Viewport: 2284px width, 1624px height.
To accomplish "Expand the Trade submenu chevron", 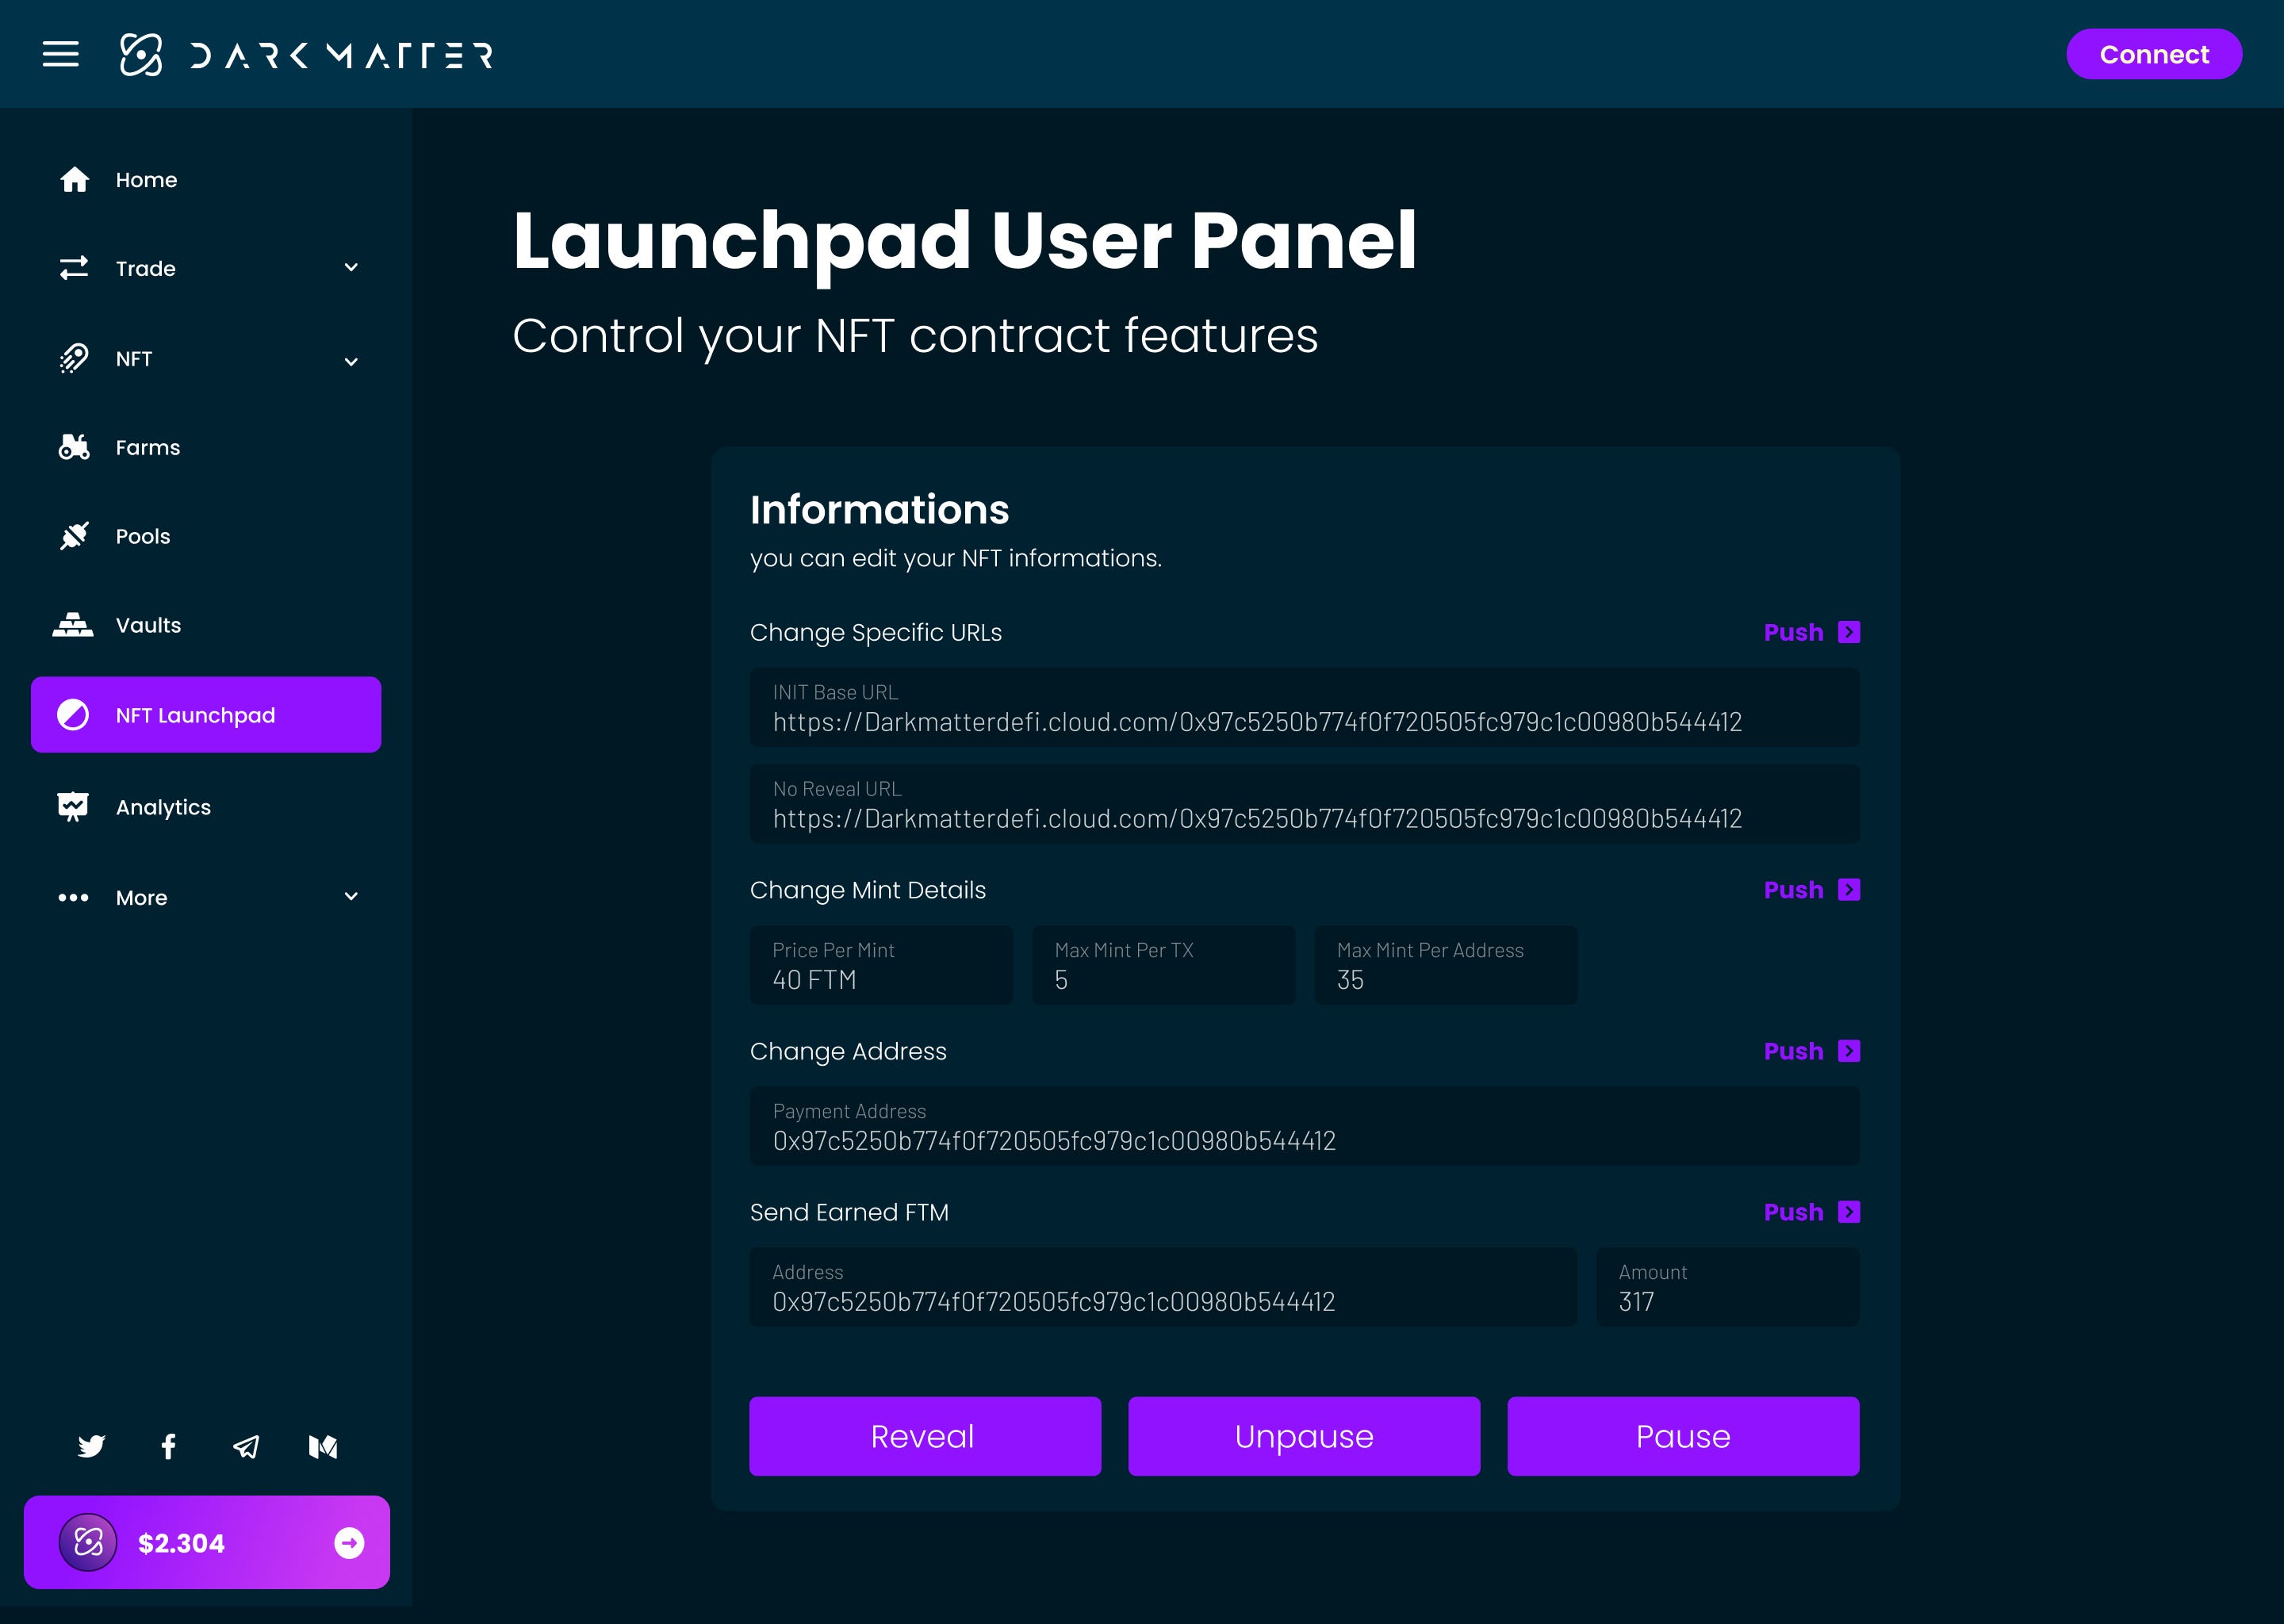I will 351,268.
